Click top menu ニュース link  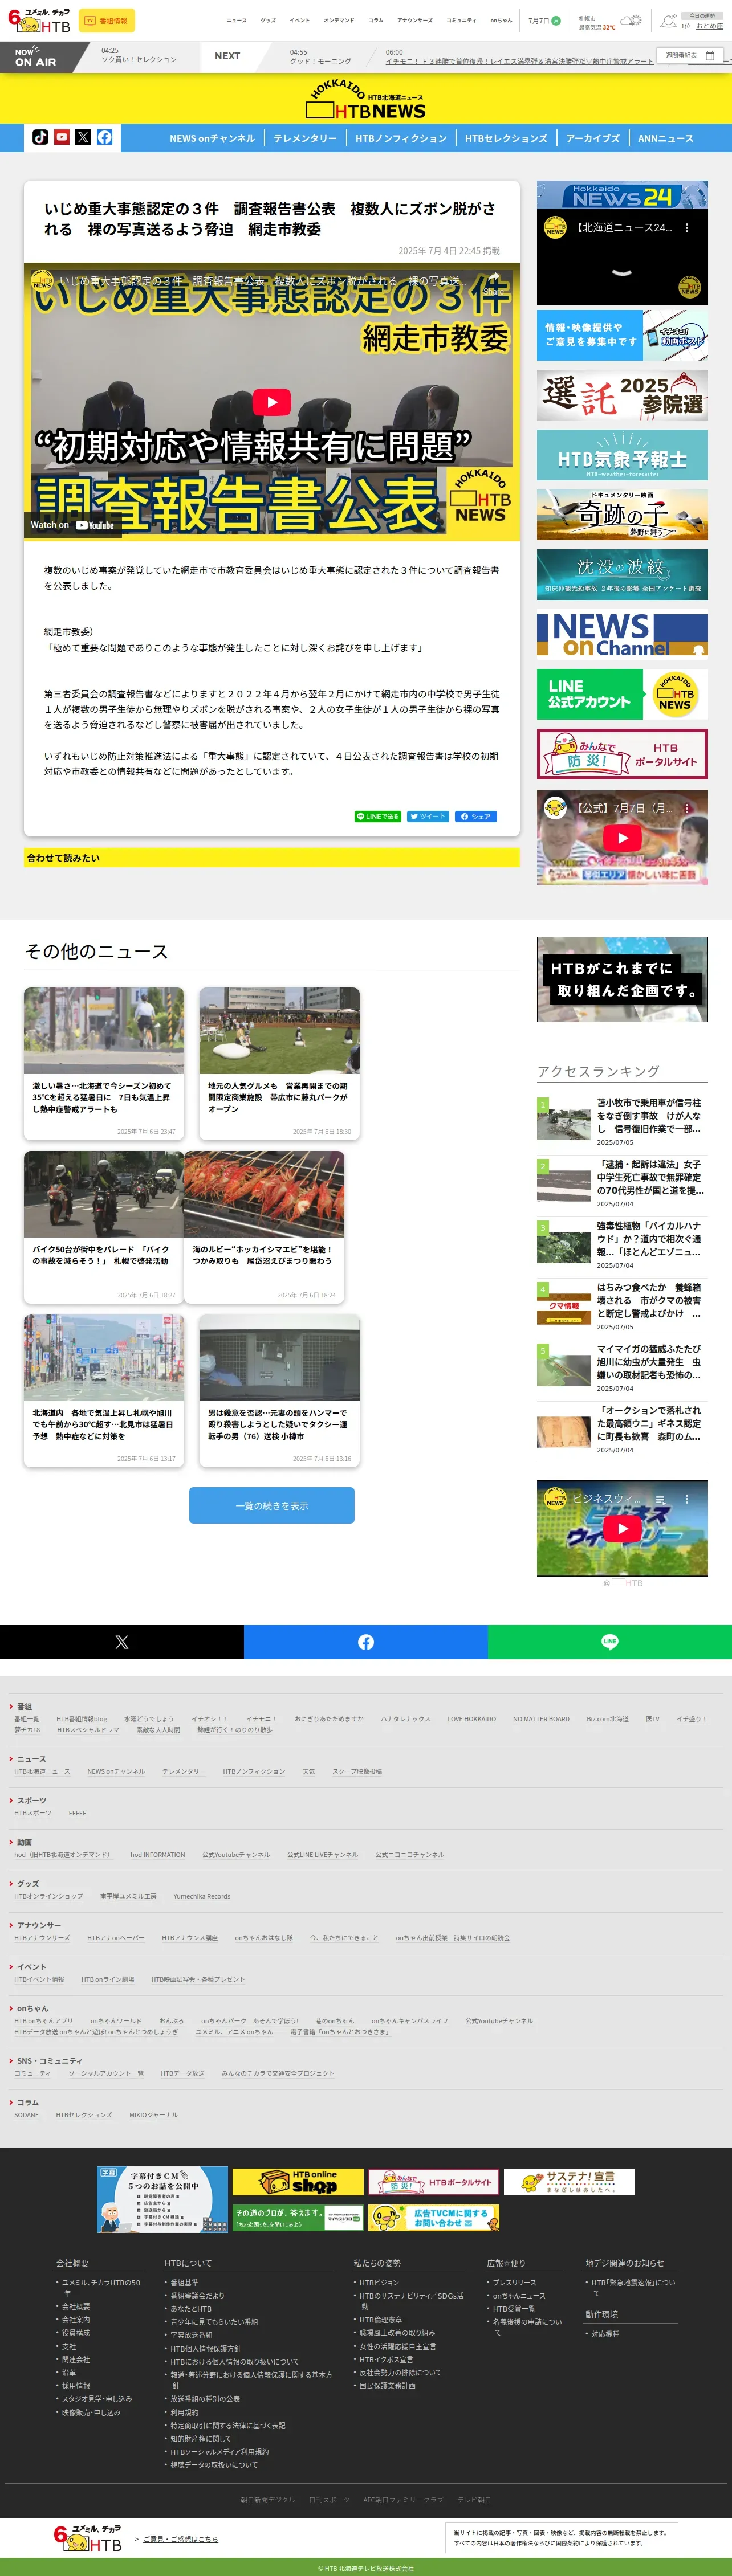(x=236, y=20)
